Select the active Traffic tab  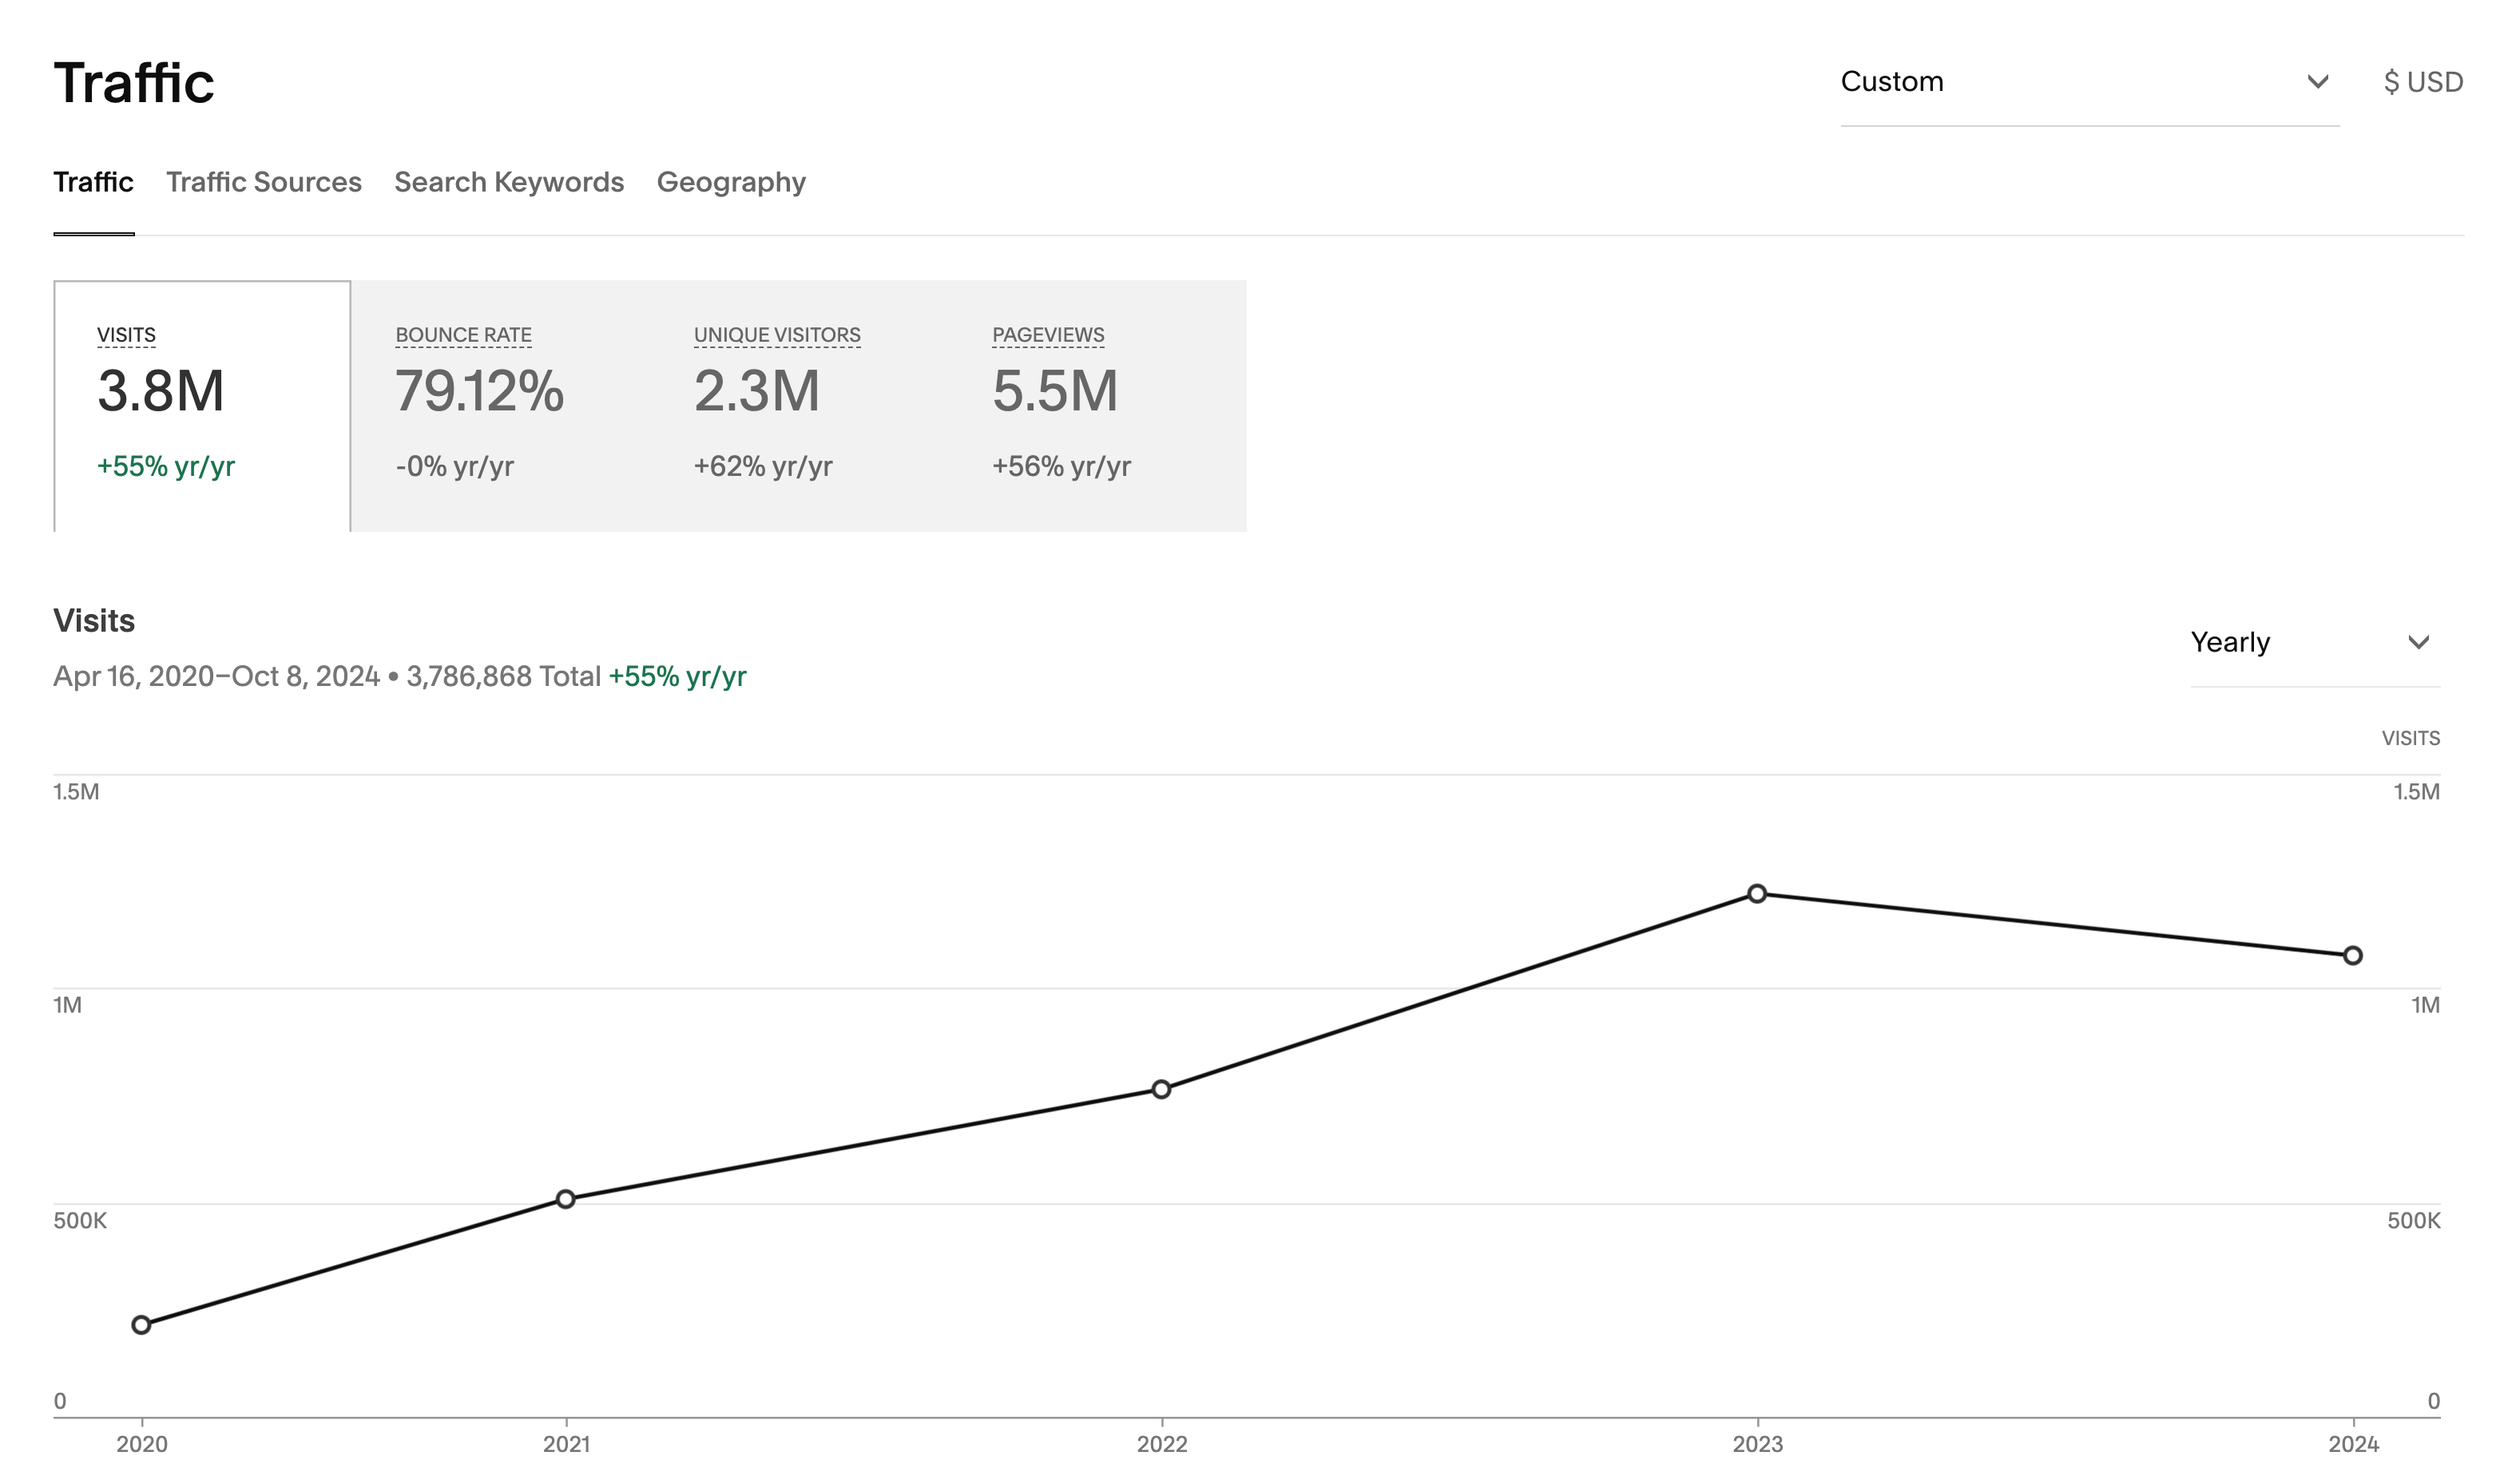tap(93, 182)
